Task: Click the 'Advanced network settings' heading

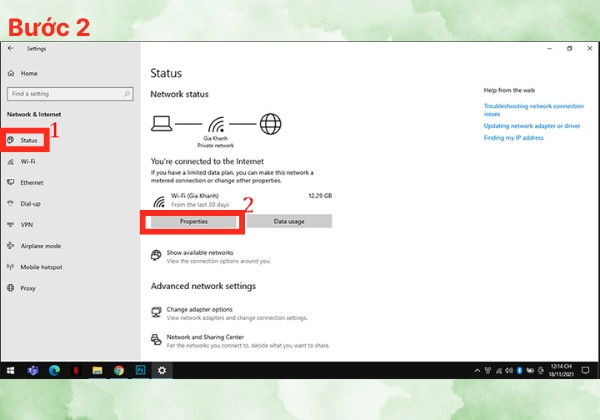Action: 203,286
